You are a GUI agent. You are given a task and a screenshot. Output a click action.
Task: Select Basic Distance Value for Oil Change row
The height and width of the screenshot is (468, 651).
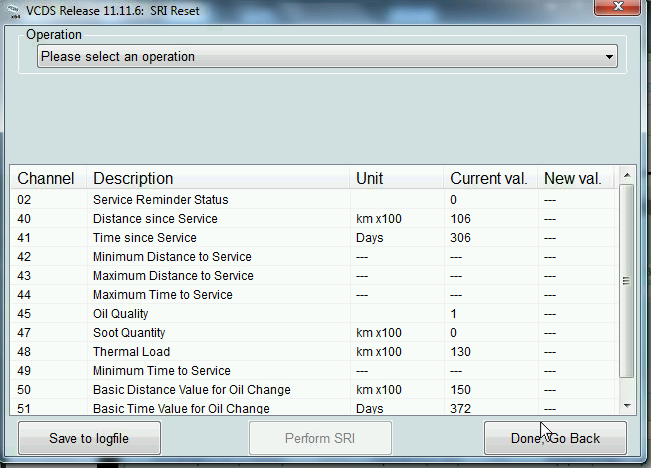(191, 390)
